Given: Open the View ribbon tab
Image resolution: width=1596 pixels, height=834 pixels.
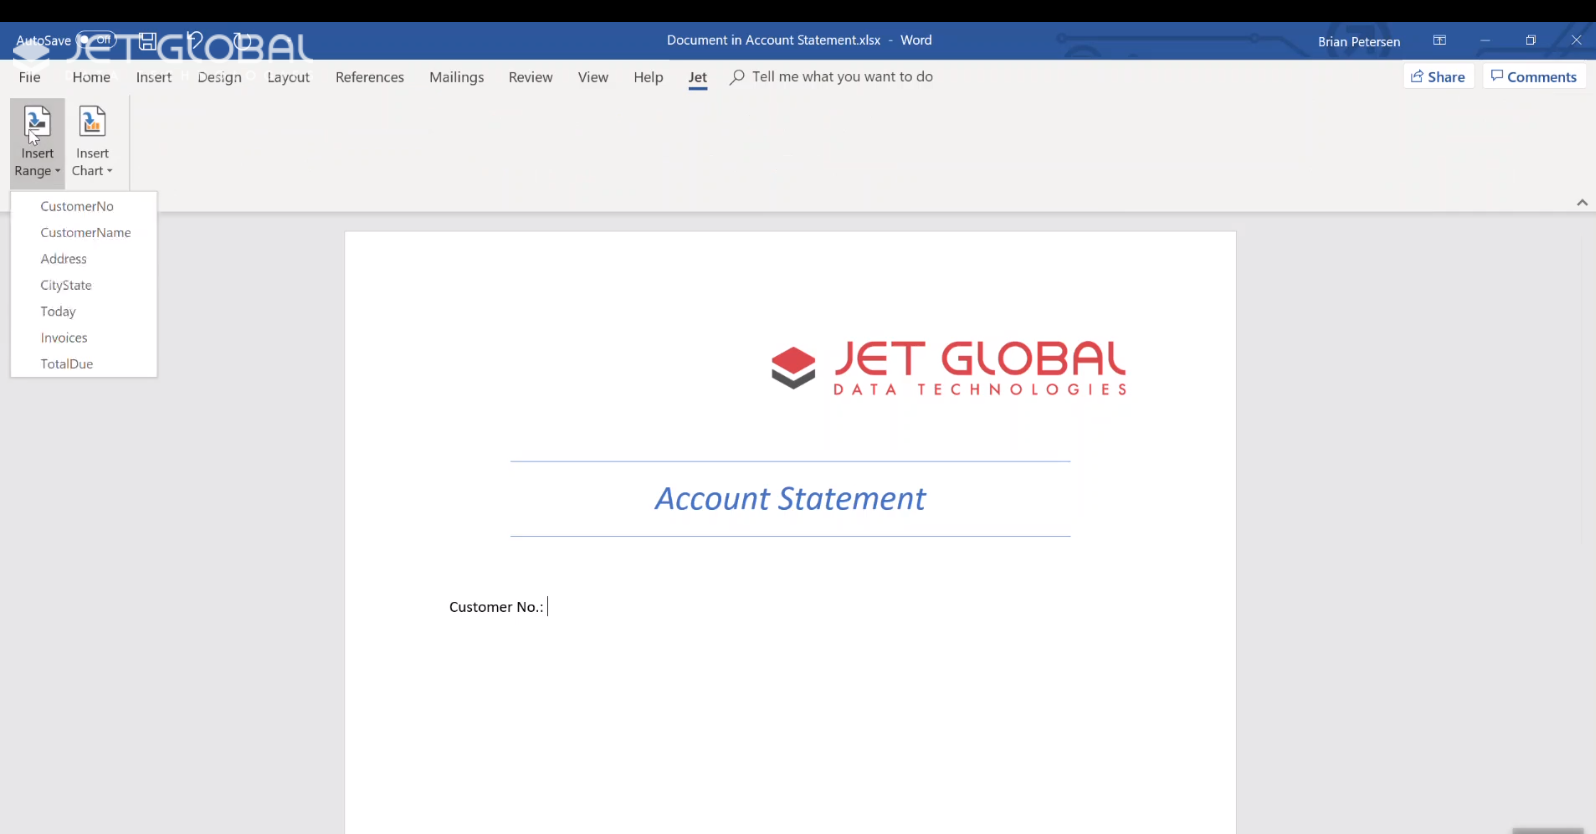Looking at the screenshot, I should [593, 77].
